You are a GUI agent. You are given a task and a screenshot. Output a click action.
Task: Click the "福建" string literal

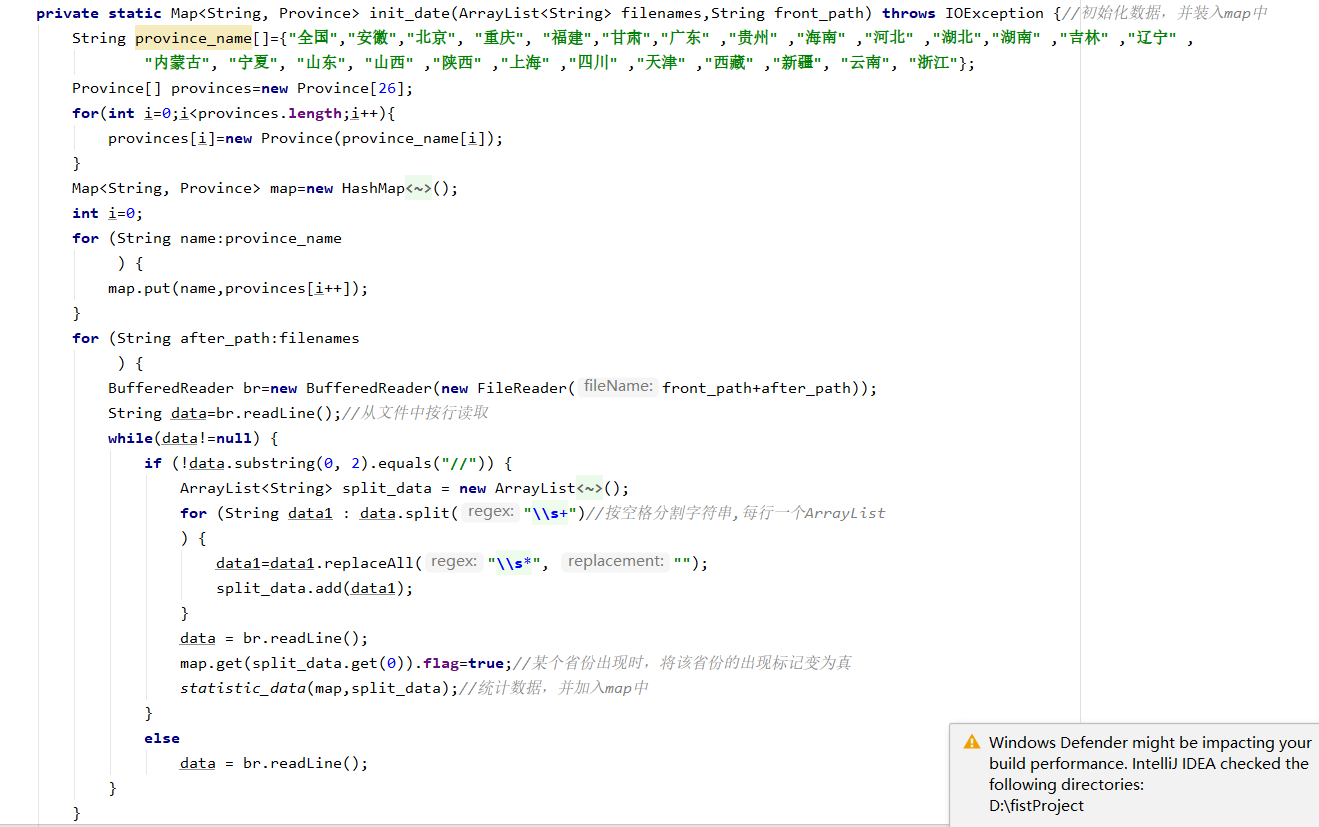(567, 38)
